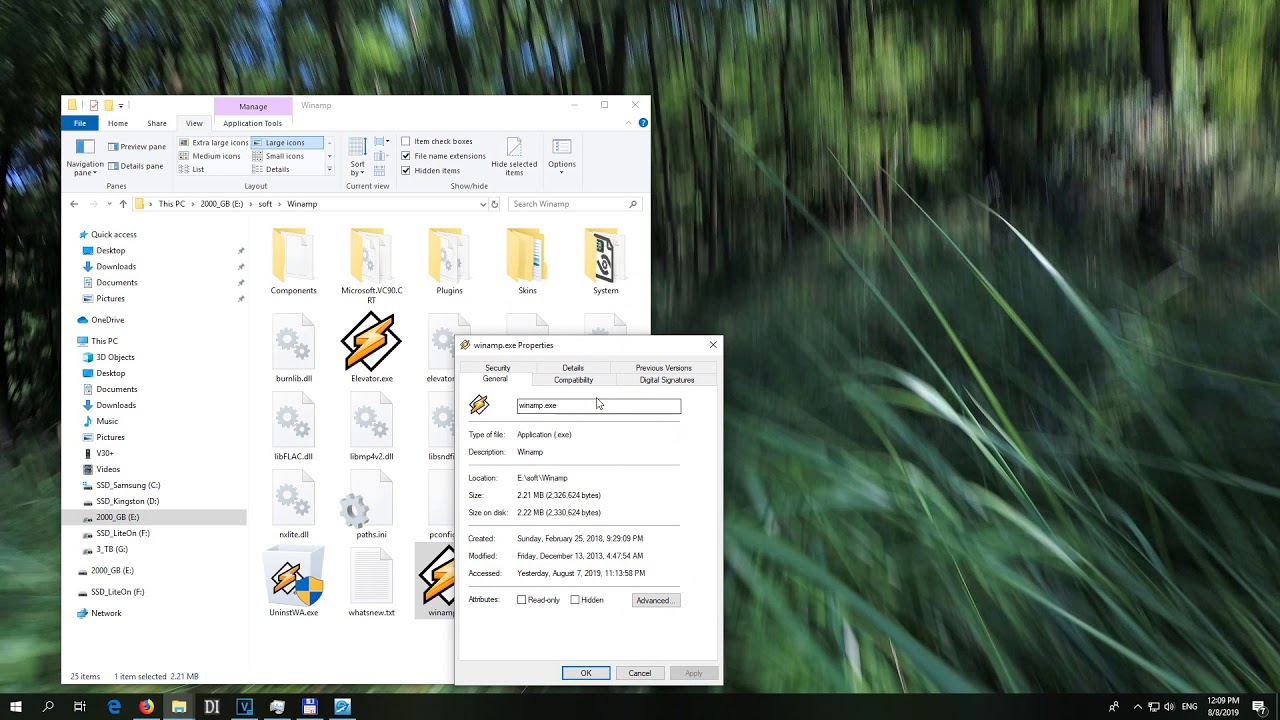Open the Components folder

294,256
